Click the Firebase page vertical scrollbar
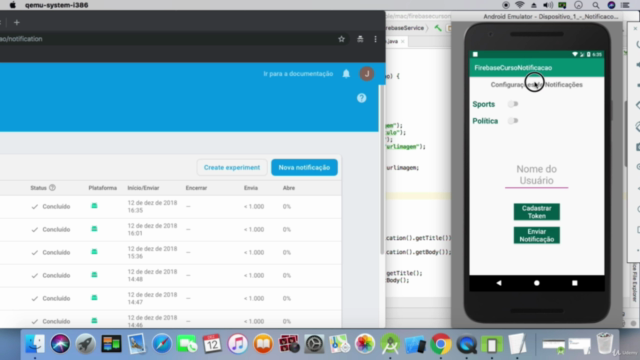The width and height of the screenshot is (640, 360). point(382,169)
